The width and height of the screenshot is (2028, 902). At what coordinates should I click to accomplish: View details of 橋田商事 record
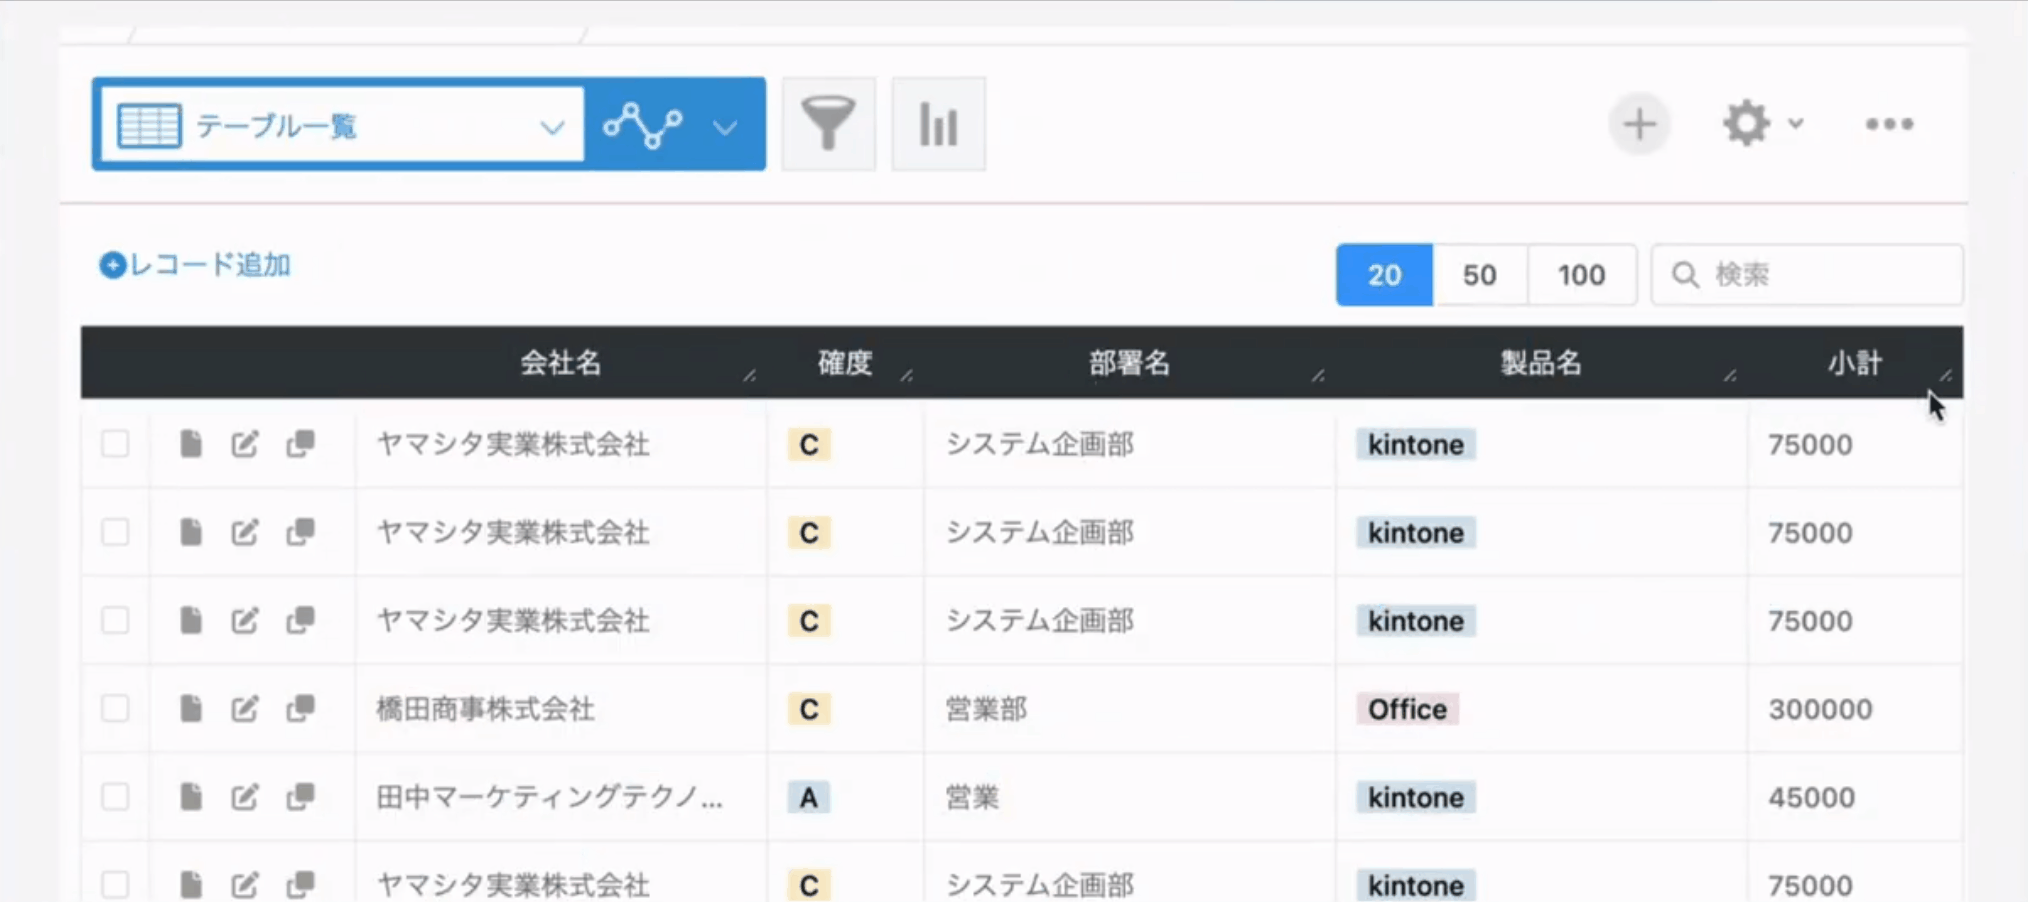[191, 708]
